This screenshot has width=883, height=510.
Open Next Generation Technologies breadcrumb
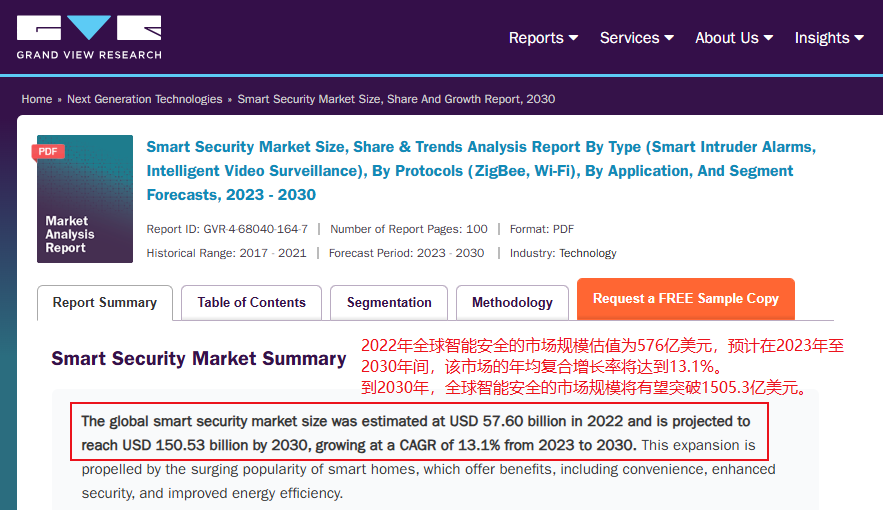[x=145, y=99]
